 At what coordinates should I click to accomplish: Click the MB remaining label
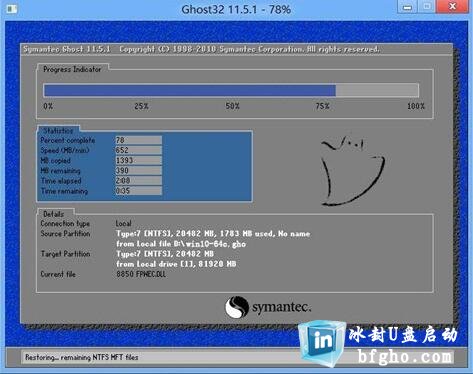(60, 171)
